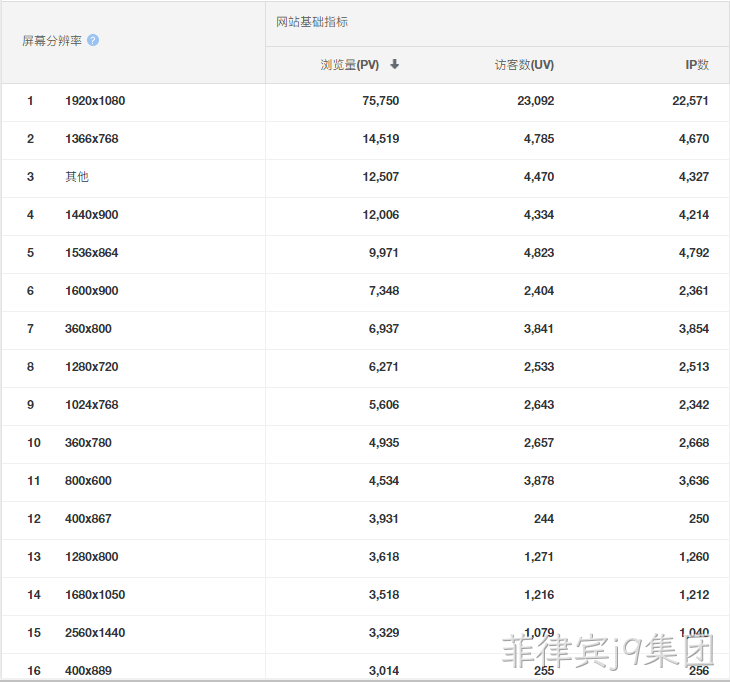Screen dimensions: 730x682
Task: Sort by 浏览量(PV) column header
Action: coord(350,65)
